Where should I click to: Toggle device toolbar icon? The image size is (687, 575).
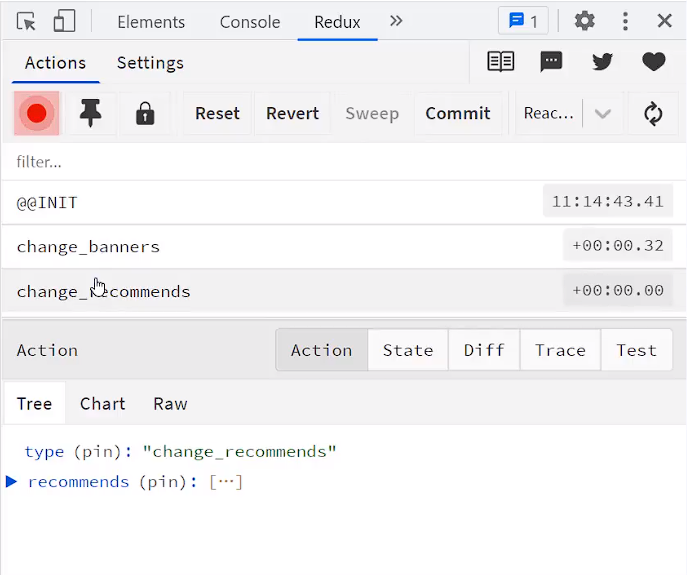64,21
